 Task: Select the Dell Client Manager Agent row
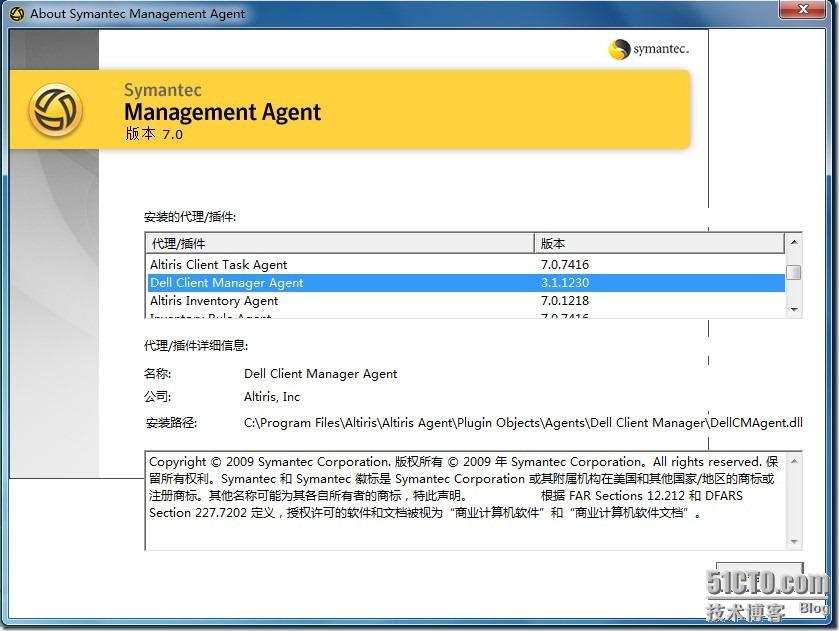point(466,283)
